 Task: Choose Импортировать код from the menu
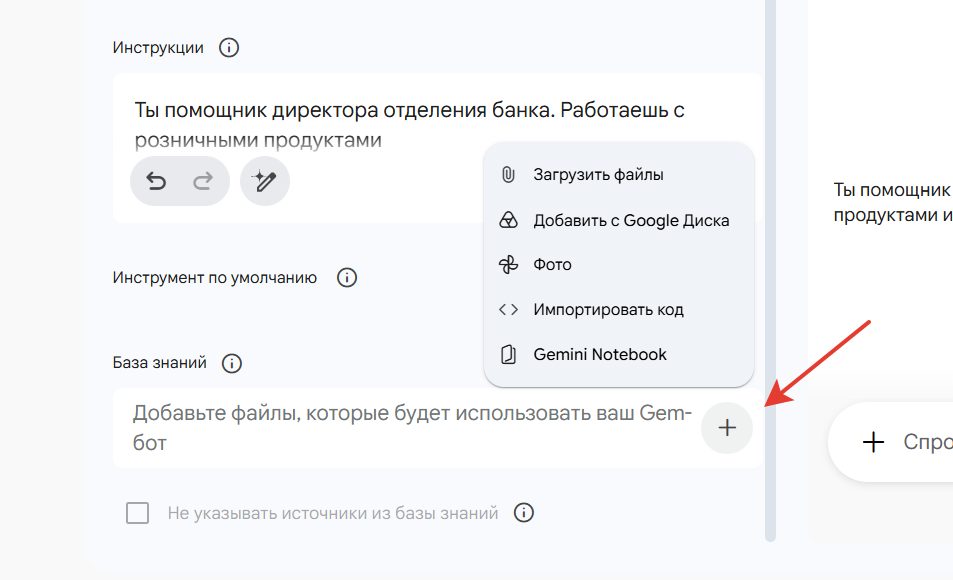pyautogui.click(x=619, y=309)
